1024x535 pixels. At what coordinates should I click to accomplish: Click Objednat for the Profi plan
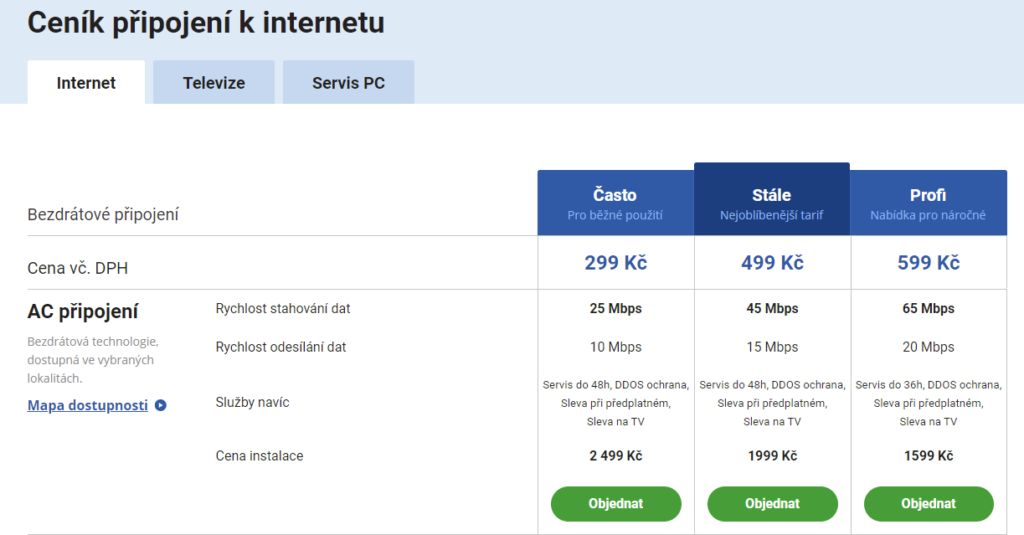[928, 504]
